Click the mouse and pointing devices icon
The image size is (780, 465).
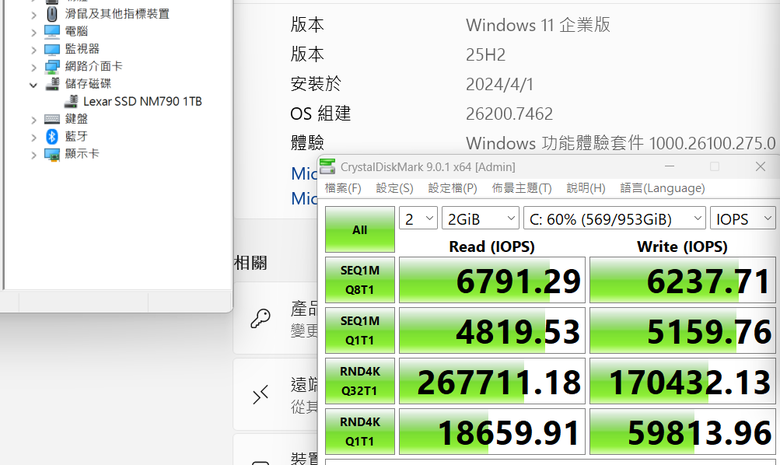[52, 14]
